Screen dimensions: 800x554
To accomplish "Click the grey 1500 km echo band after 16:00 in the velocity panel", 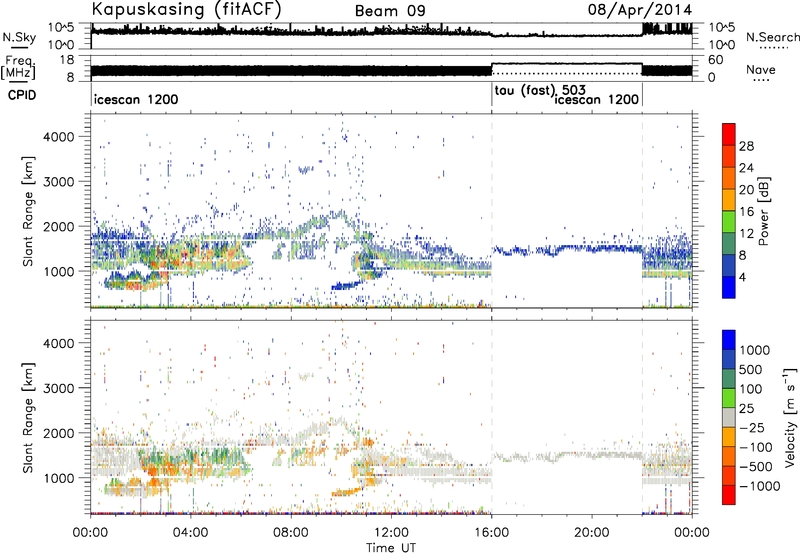I will pos(566,456).
